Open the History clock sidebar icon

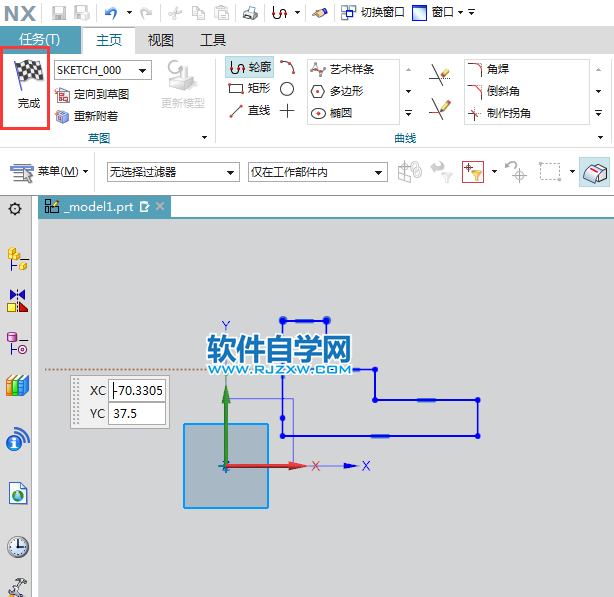(18, 547)
